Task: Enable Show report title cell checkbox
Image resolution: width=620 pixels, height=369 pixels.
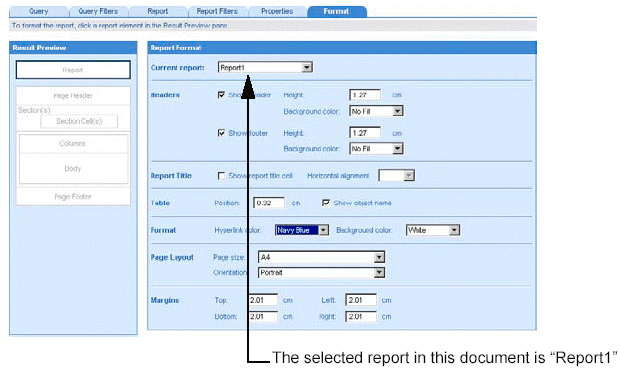Action: point(221,176)
